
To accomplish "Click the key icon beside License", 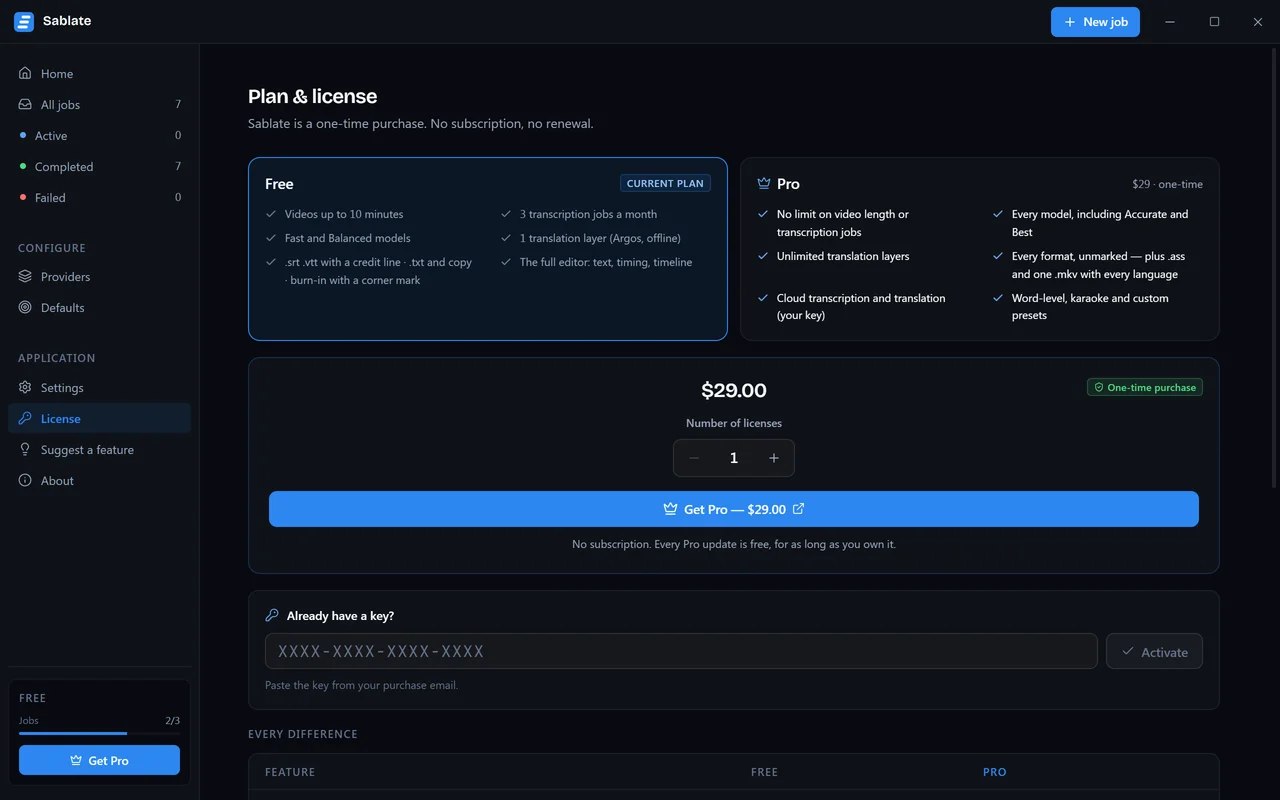I will [x=25, y=418].
